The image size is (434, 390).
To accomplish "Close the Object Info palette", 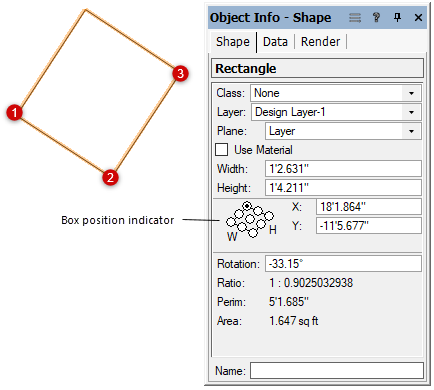I will tap(418, 17).
